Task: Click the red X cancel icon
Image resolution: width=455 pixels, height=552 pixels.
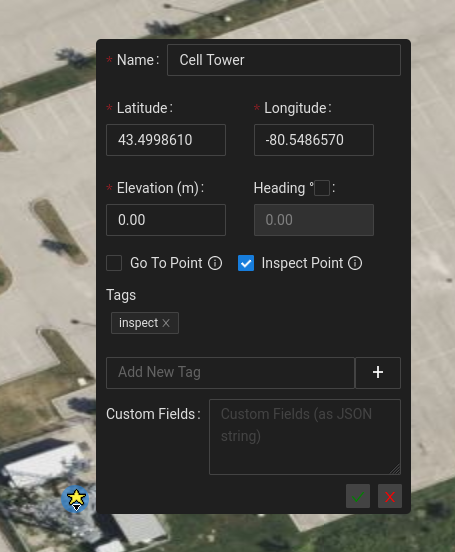Action: coord(390,496)
